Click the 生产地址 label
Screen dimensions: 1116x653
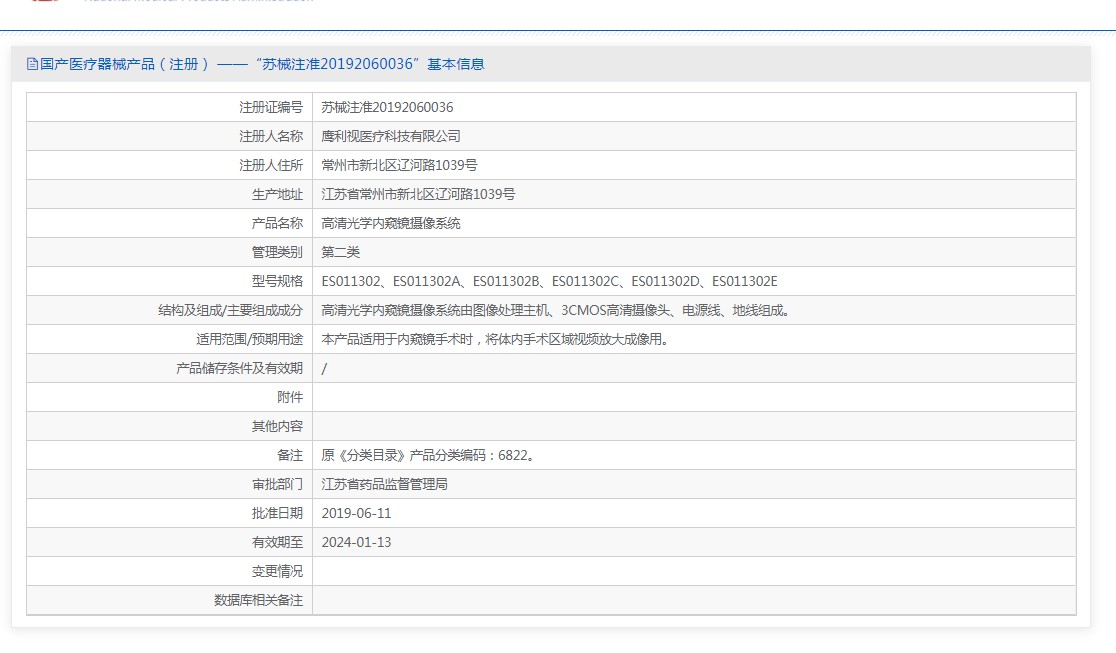[x=278, y=194]
